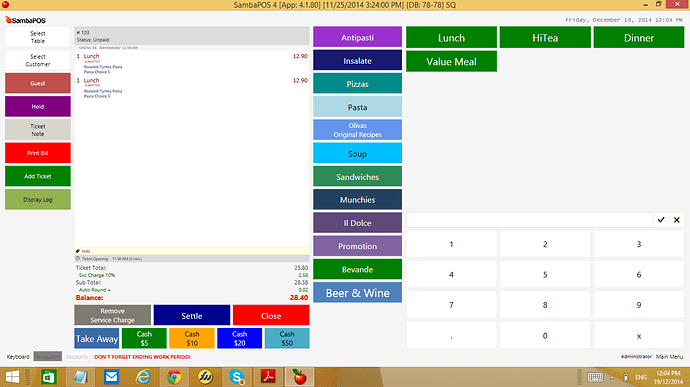The width and height of the screenshot is (690, 387).
Task: Add a Value Meal item
Action: [451, 61]
